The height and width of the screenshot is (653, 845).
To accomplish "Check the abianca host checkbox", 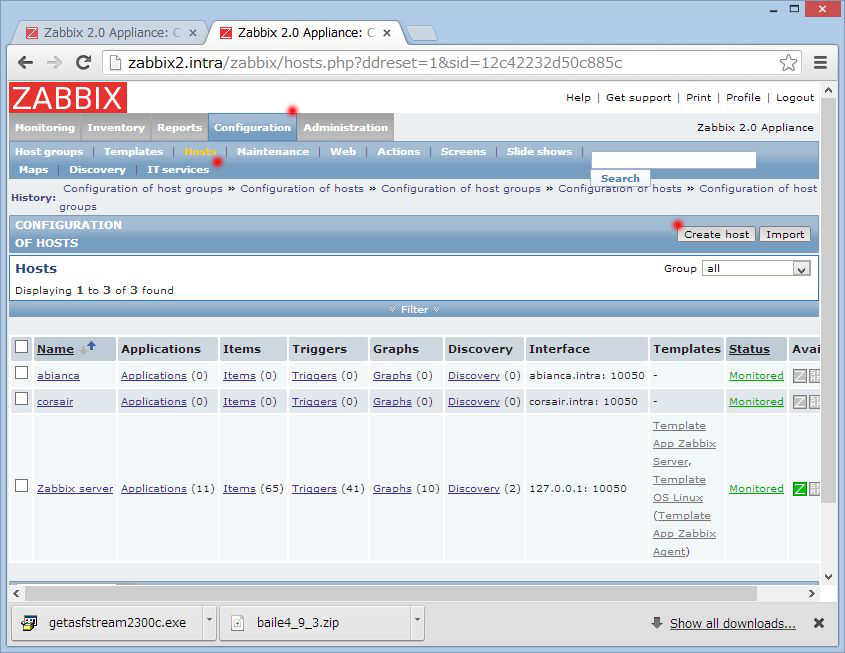I will (22, 372).
